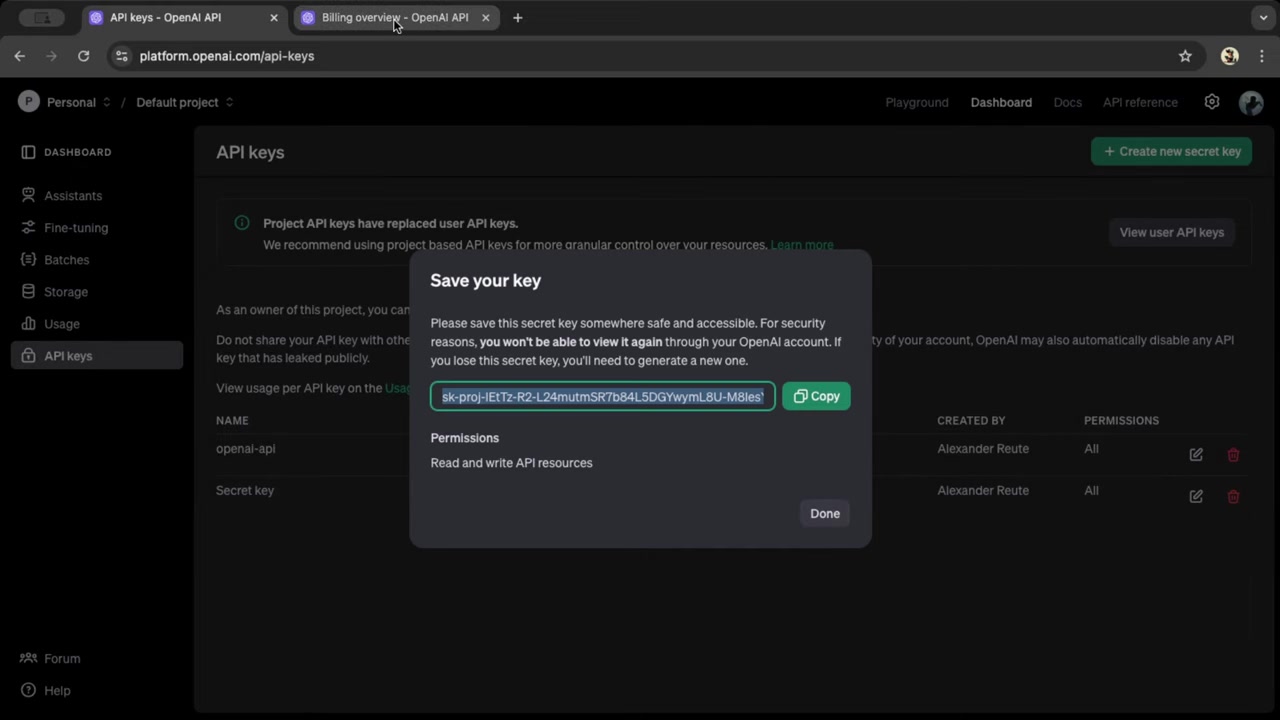Viewport: 1280px width, 720px height.
Task: Click Create new secret key
Action: point(1171,152)
